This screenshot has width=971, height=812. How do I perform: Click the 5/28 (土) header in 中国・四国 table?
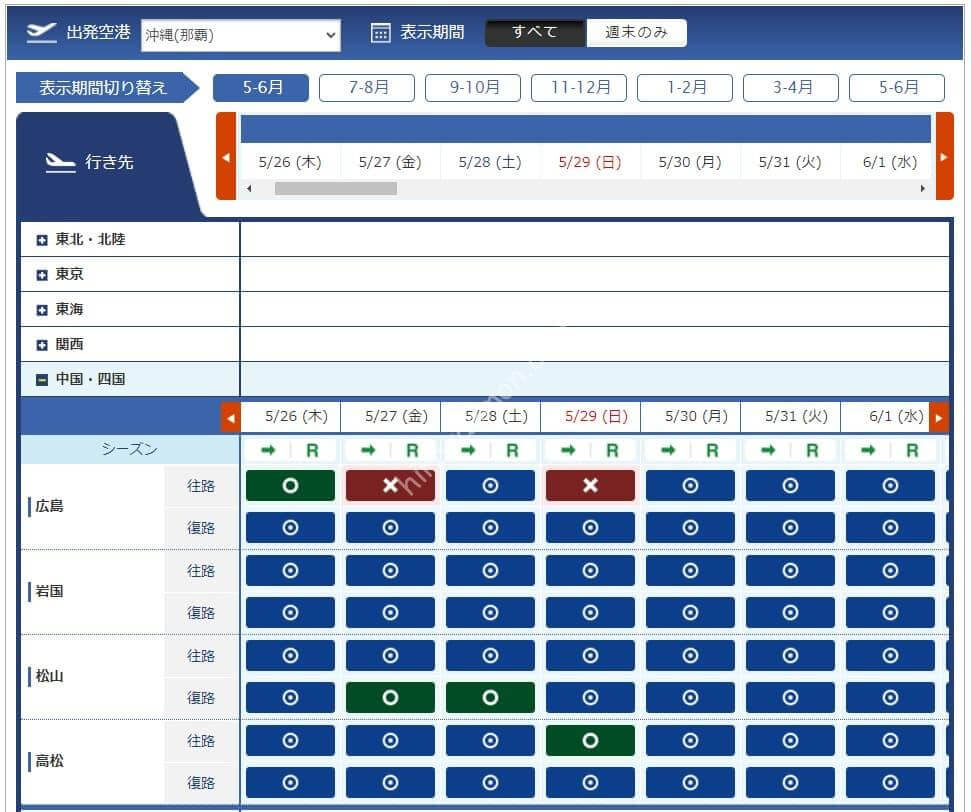click(x=497, y=416)
